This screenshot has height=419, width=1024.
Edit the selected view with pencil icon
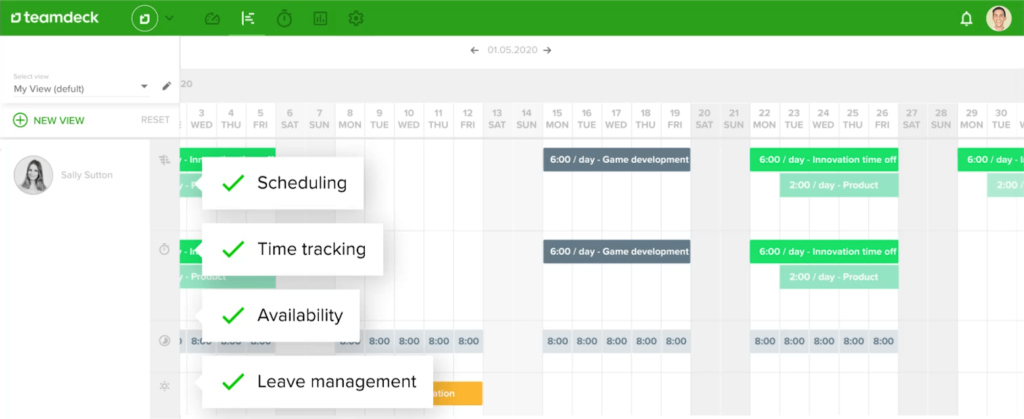pyautogui.click(x=166, y=87)
